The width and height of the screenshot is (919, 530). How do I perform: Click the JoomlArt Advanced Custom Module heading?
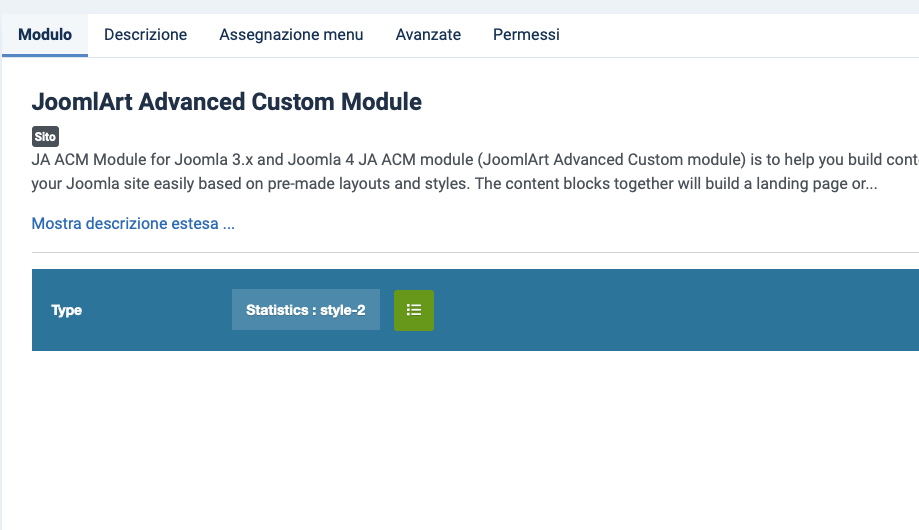pyautogui.click(x=227, y=102)
